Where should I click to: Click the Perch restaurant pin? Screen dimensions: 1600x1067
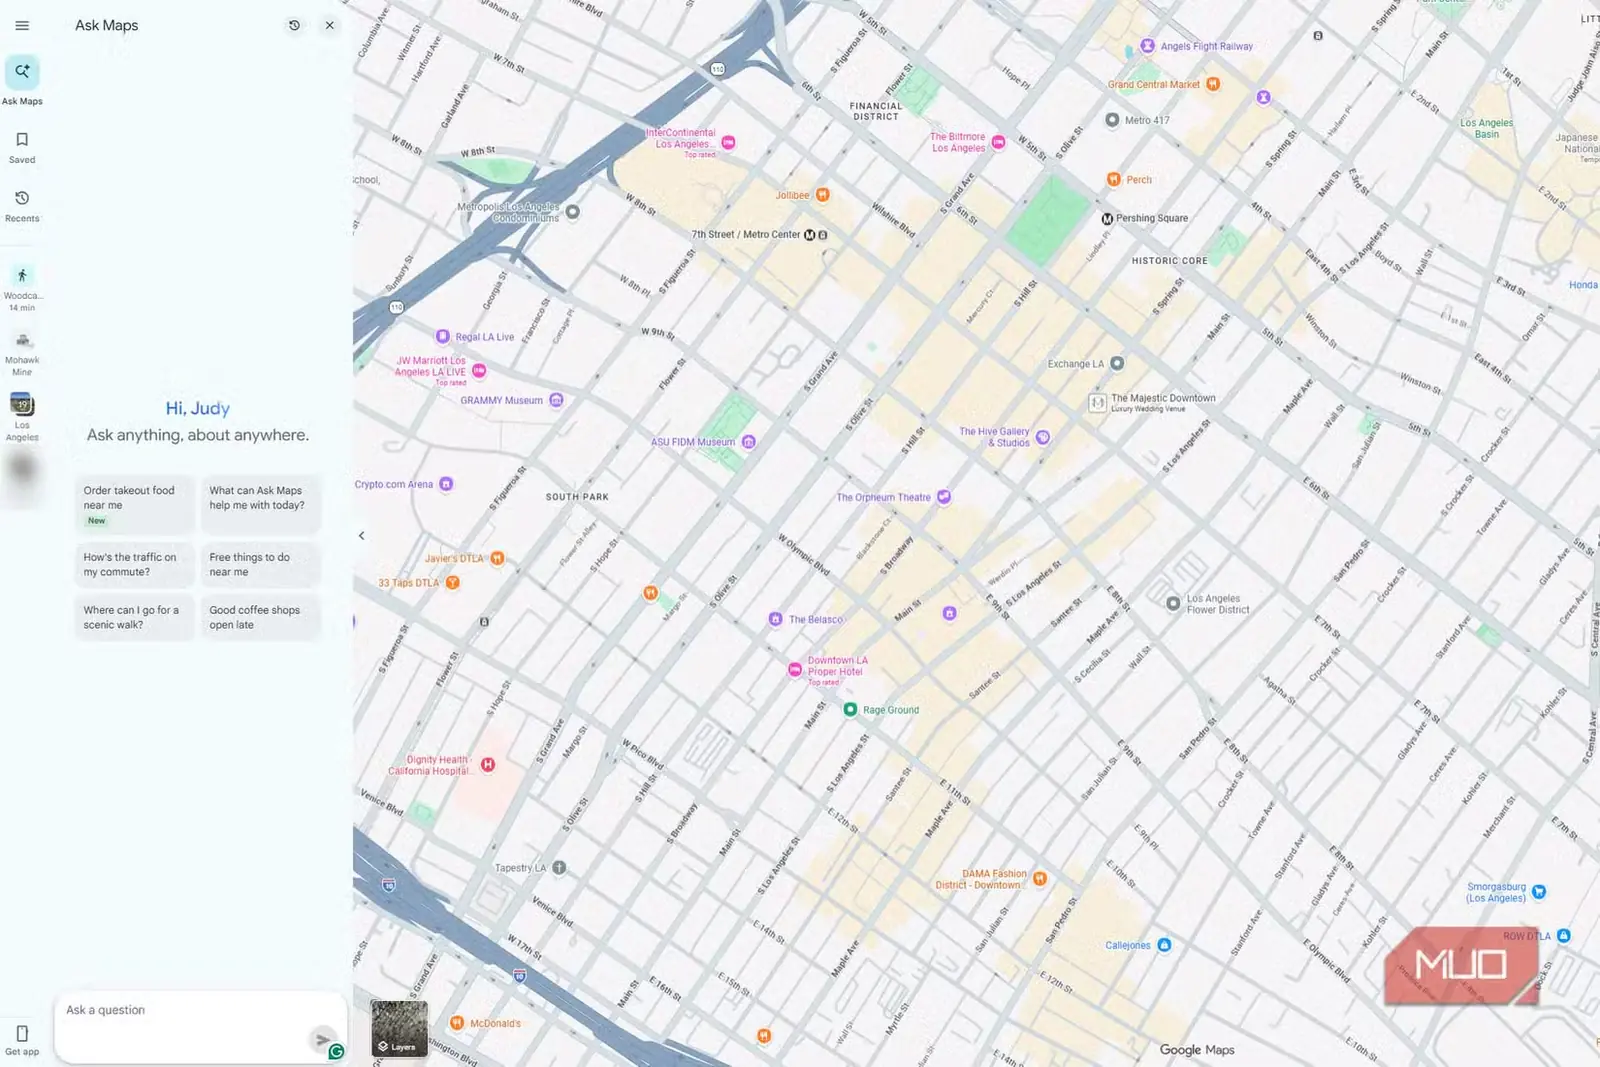(x=1114, y=180)
